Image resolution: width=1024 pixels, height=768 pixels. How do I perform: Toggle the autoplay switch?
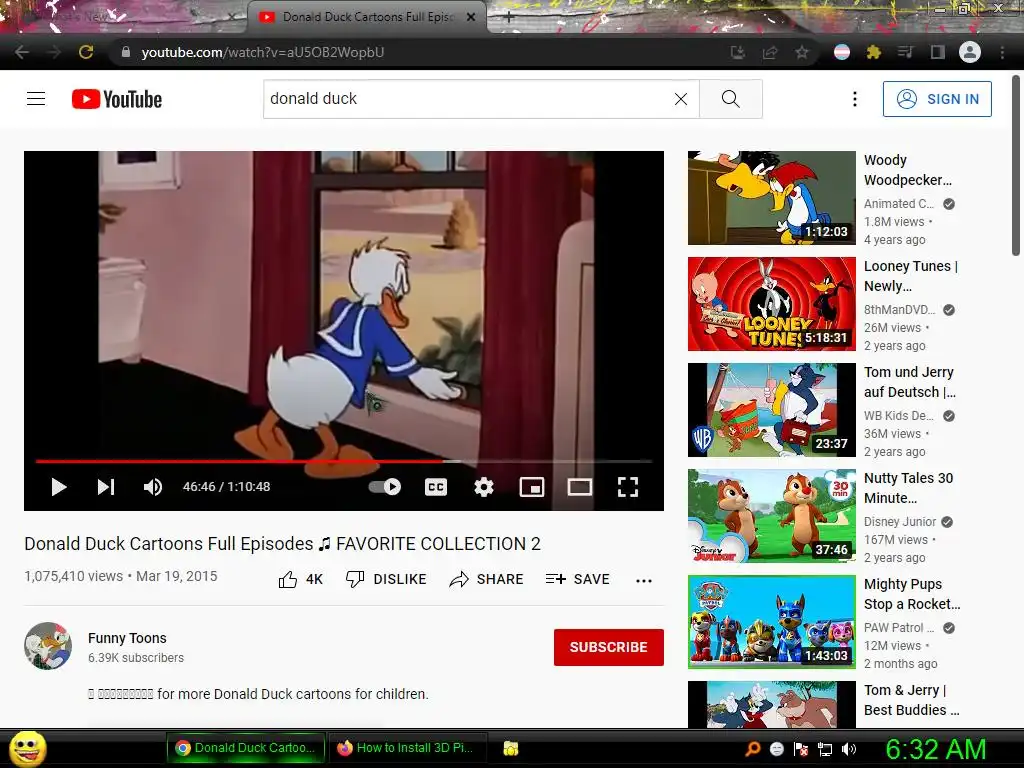385,487
